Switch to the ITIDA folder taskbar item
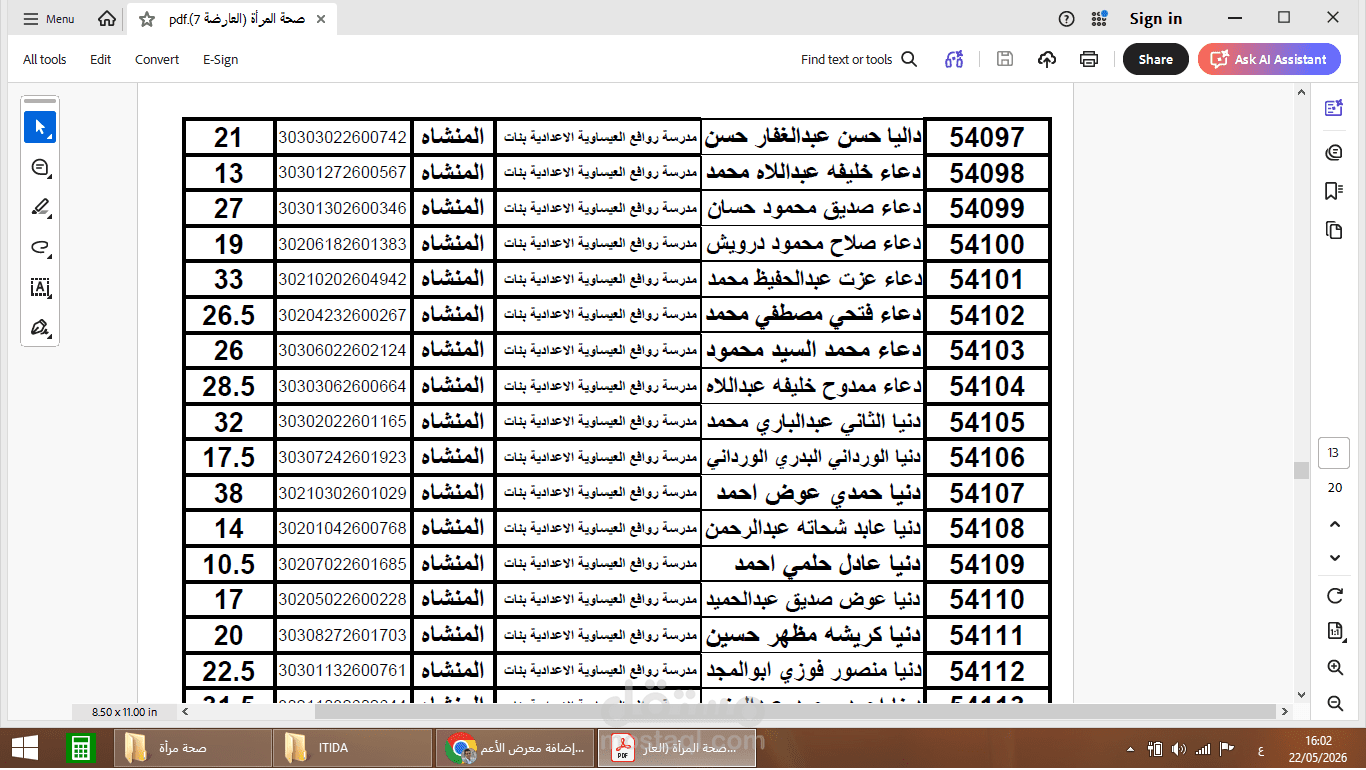 point(350,748)
